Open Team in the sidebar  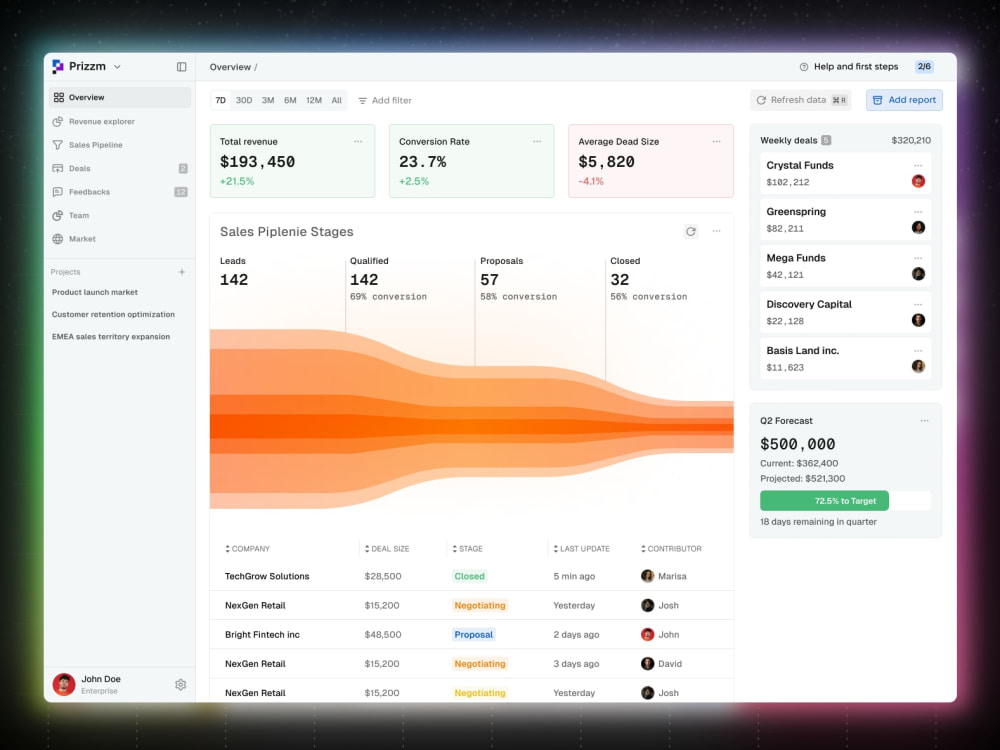[120, 216]
